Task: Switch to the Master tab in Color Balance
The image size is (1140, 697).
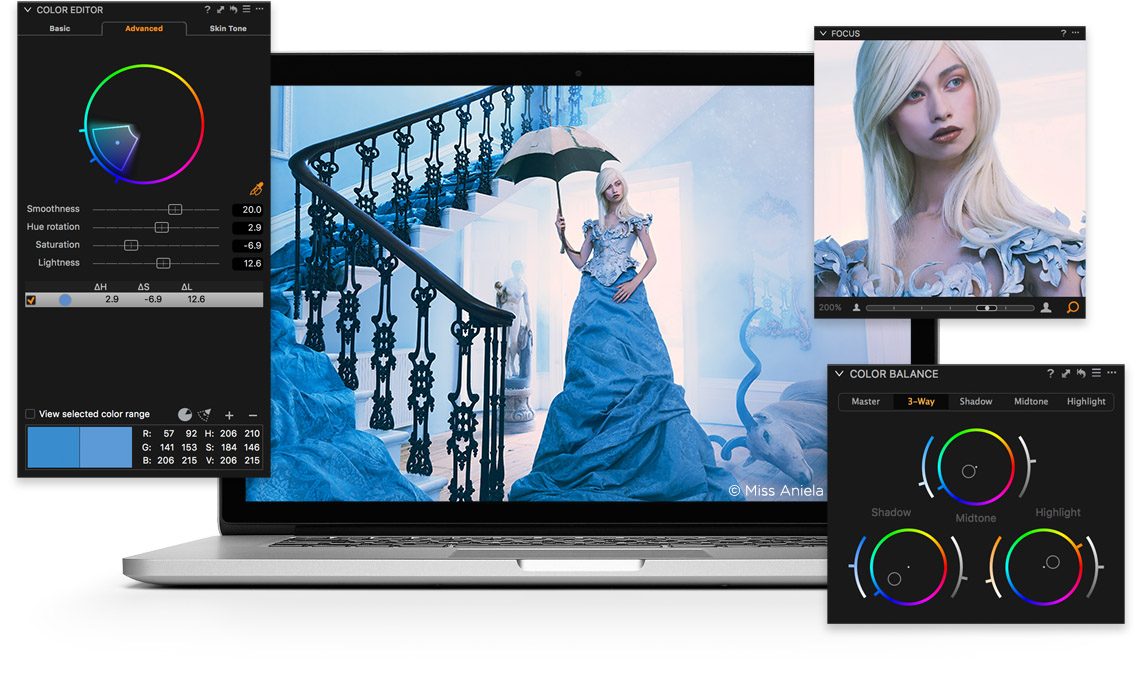Action: tap(865, 401)
